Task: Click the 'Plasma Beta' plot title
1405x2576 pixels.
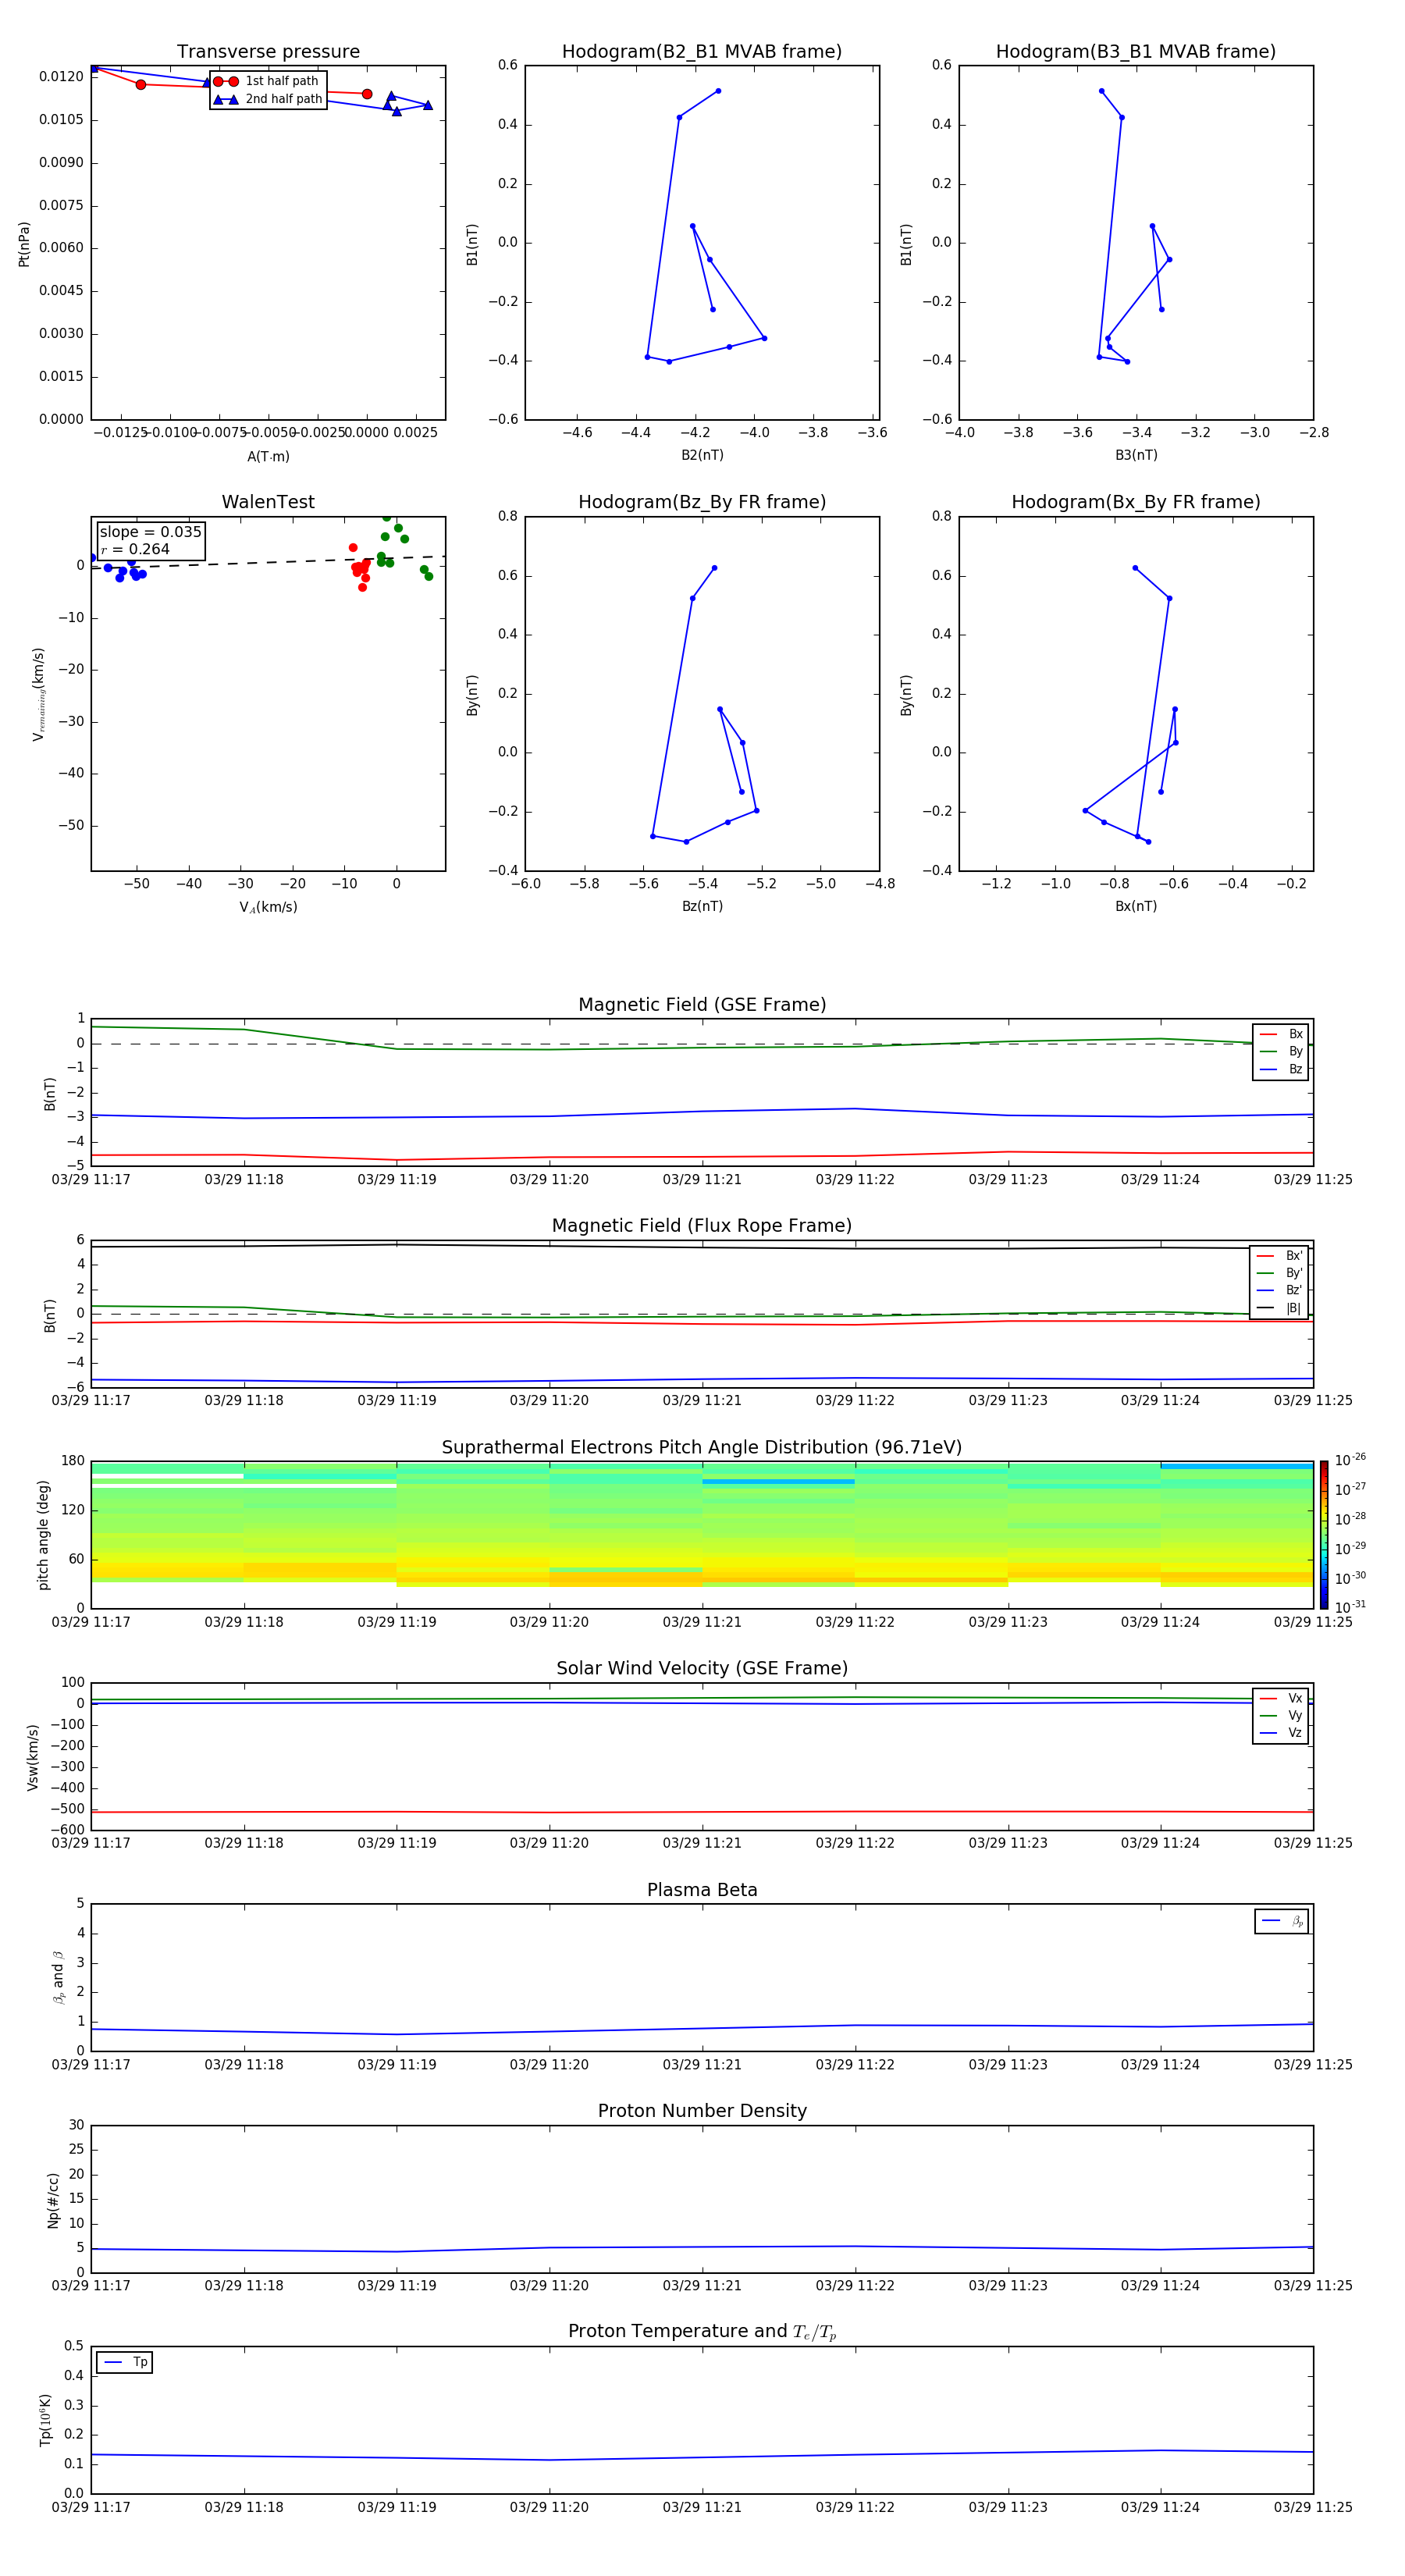Action: click(x=702, y=1890)
